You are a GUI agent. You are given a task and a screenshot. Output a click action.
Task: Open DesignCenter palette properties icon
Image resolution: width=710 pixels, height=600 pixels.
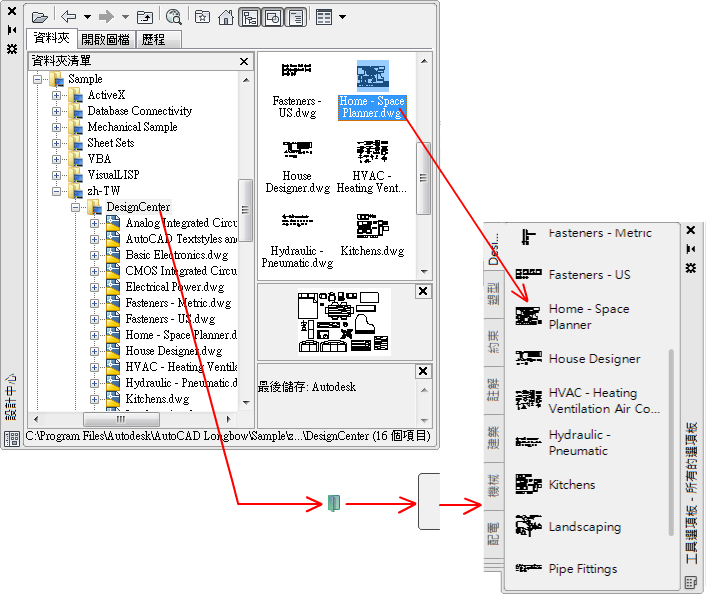point(12,49)
